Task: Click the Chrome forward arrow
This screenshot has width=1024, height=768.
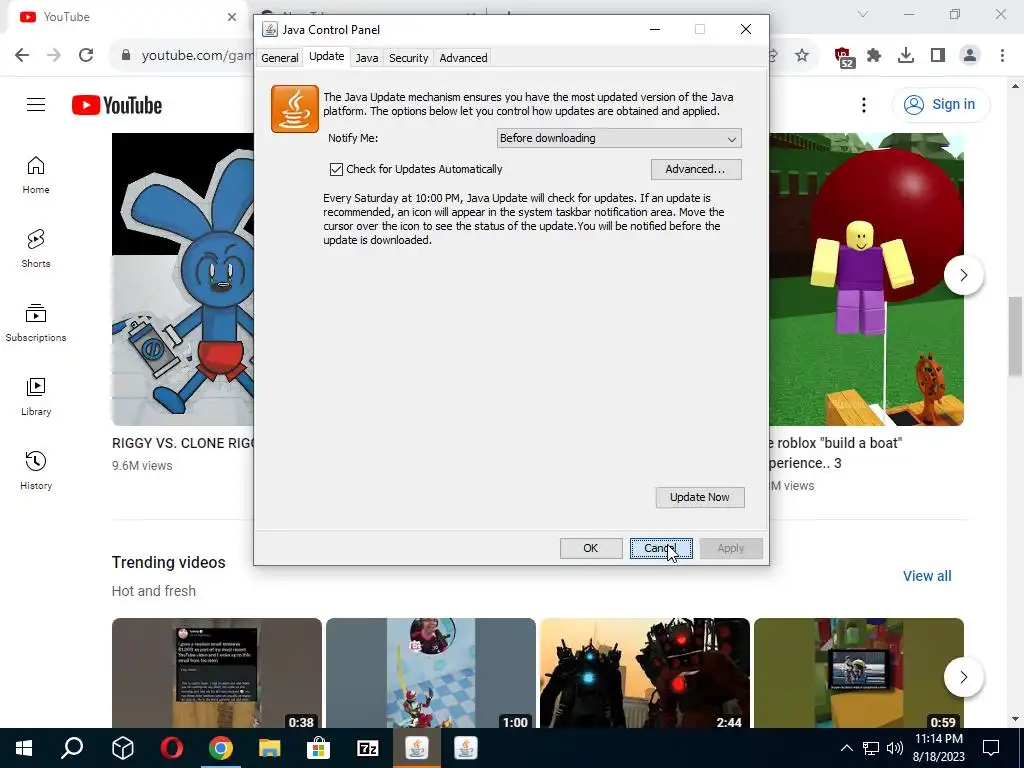Action: (x=54, y=56)
